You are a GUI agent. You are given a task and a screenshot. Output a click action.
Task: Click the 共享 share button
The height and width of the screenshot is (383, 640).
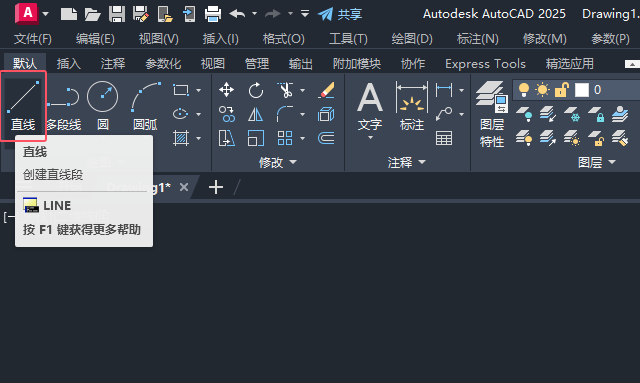coord(340,14)
